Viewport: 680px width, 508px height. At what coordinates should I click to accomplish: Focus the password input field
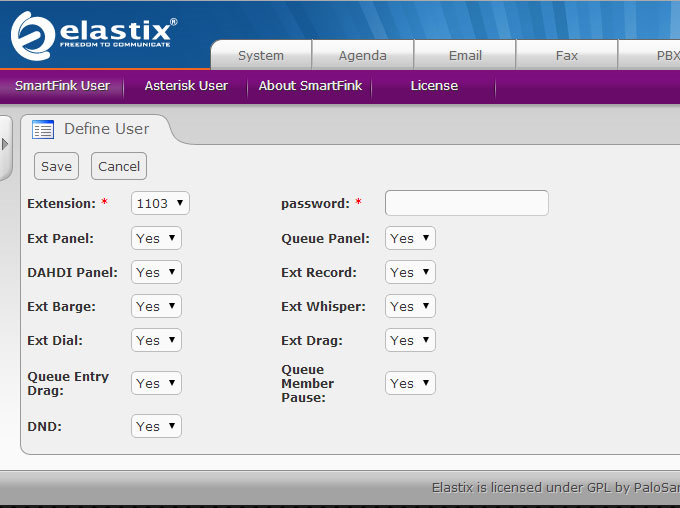467,203
